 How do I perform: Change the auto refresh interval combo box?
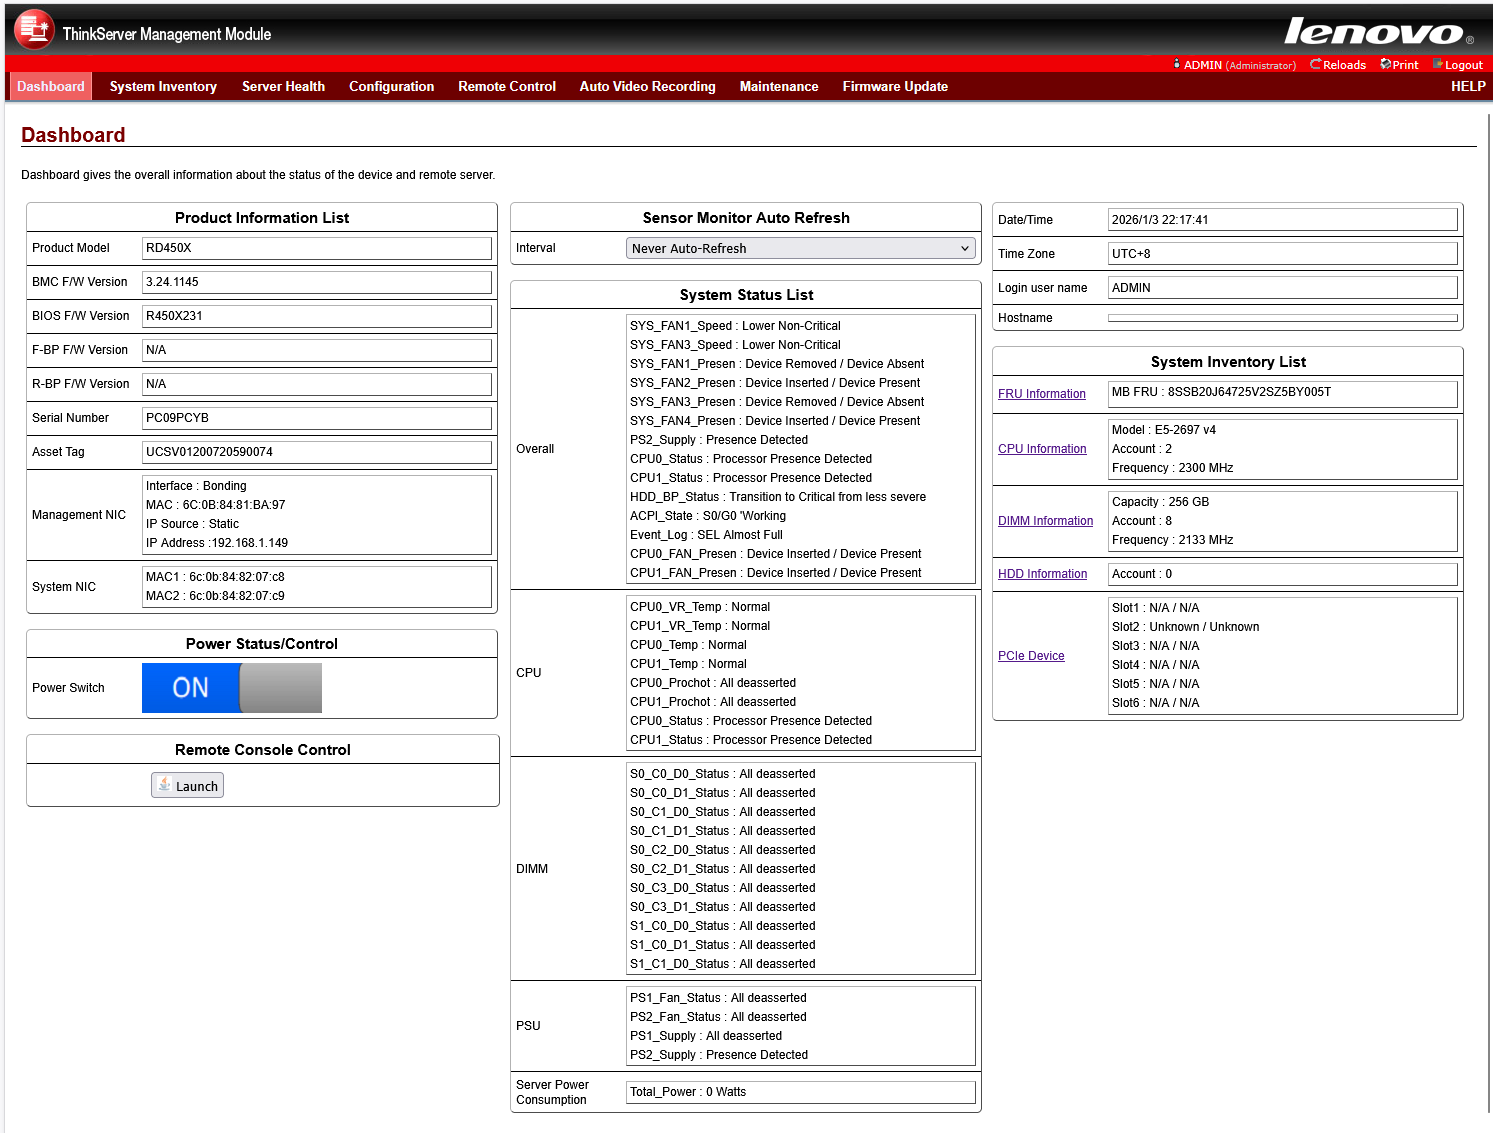coord(800,248)
